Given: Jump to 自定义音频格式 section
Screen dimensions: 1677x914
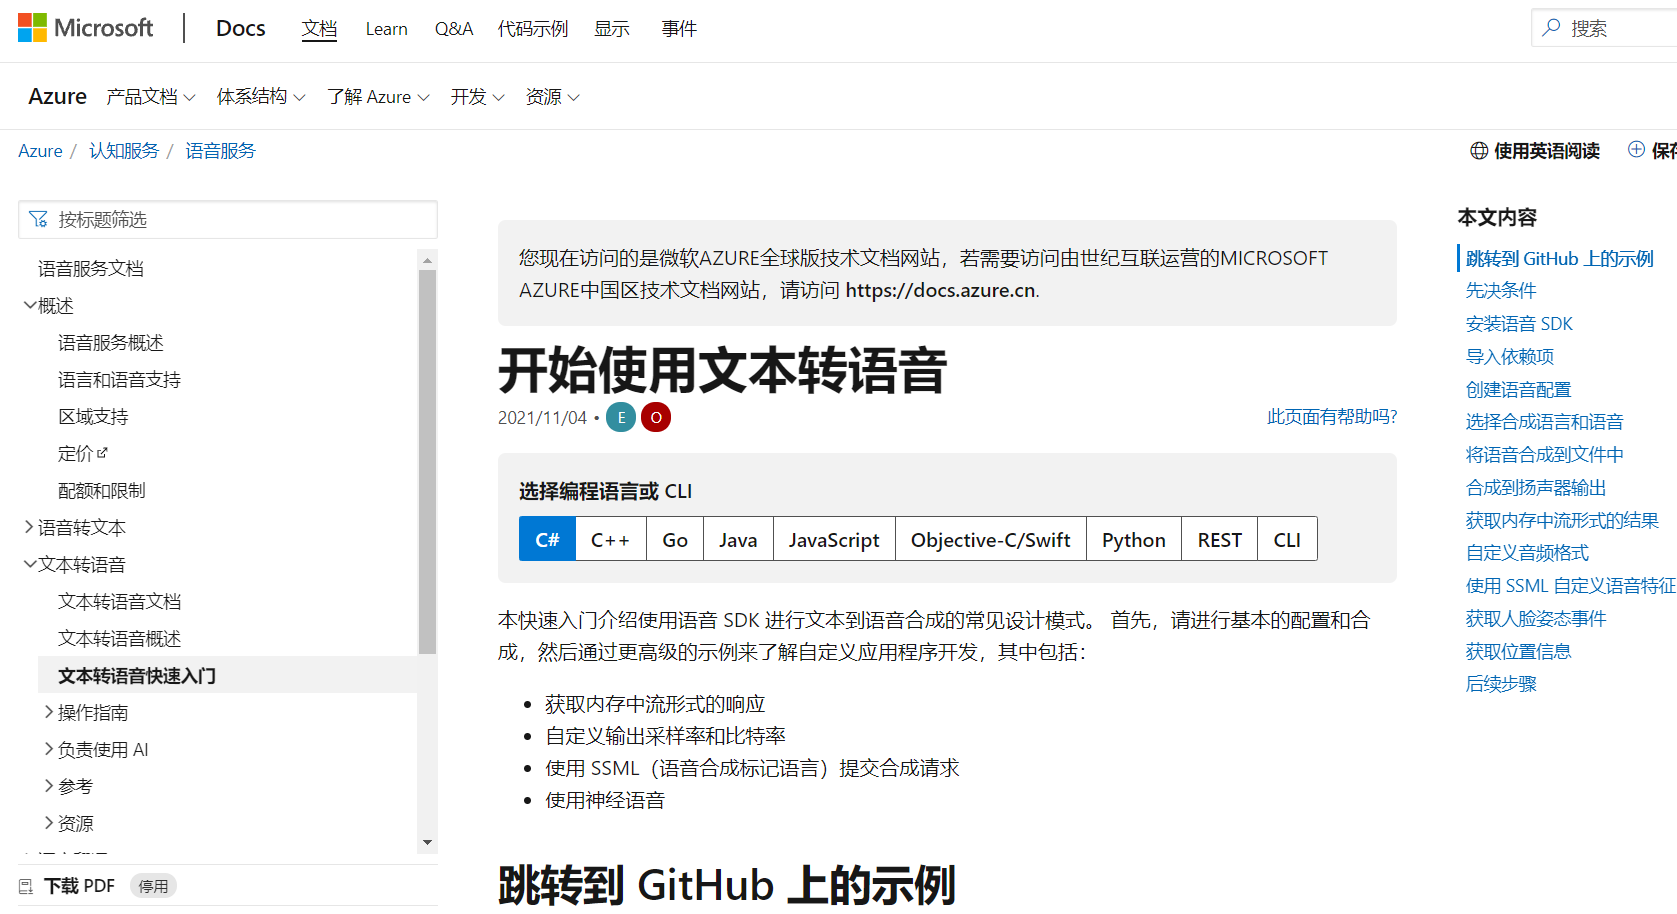Looking at the screenshot, I should click(x=1527, y=553).
